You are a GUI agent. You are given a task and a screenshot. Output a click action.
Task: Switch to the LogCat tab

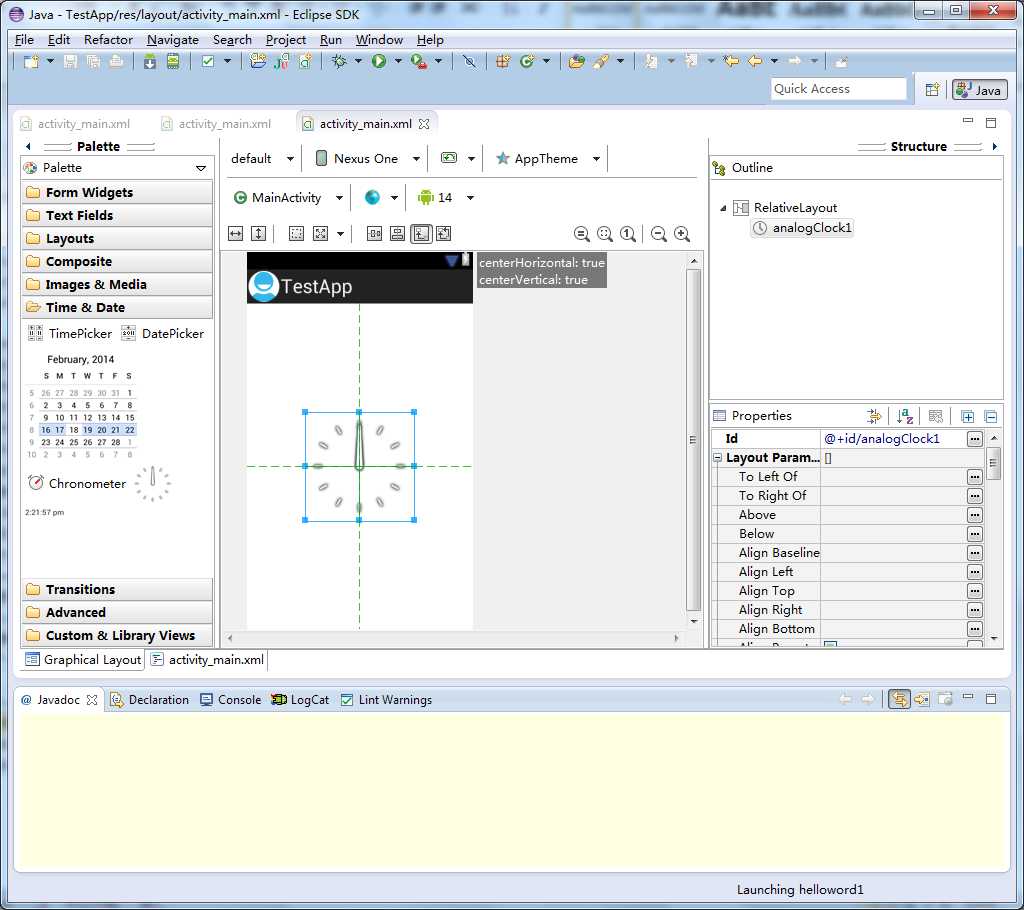point(300,700)
